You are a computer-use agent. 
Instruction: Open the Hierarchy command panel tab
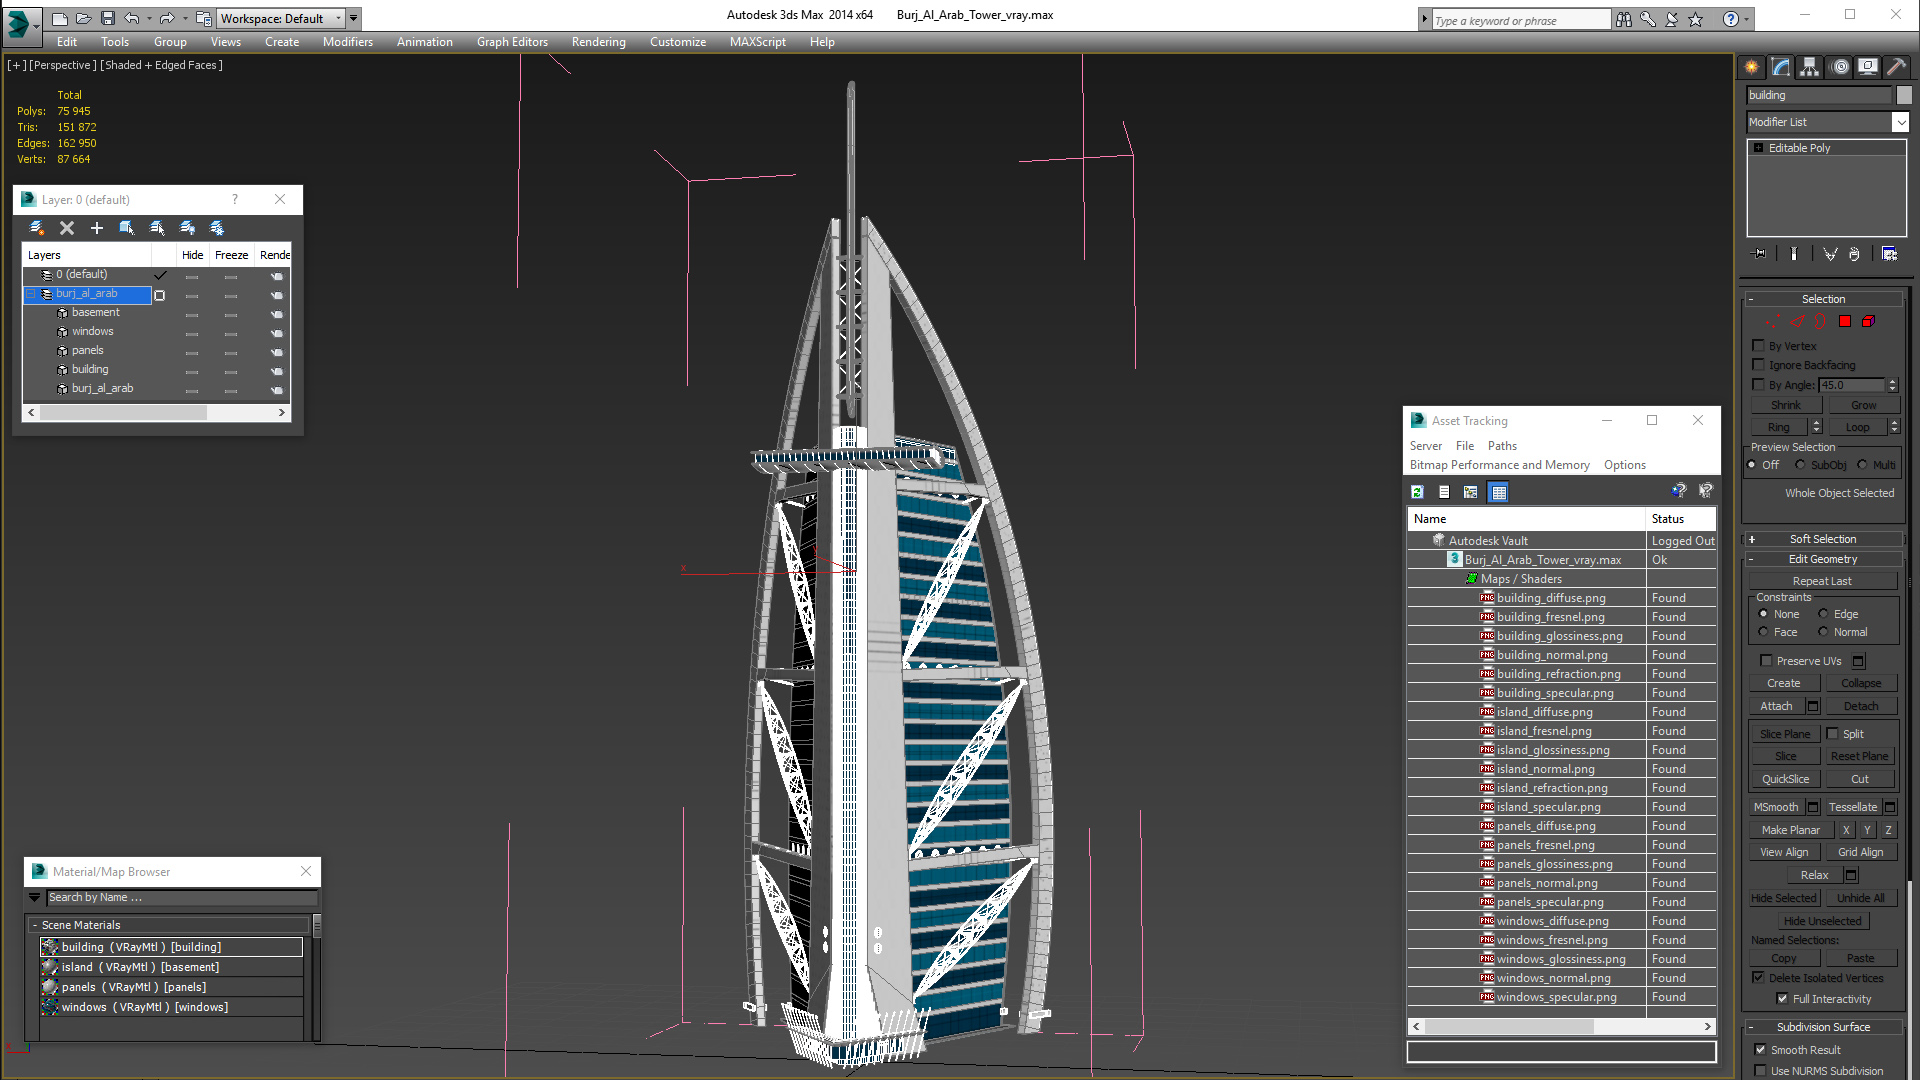[x=1810, y=67]
